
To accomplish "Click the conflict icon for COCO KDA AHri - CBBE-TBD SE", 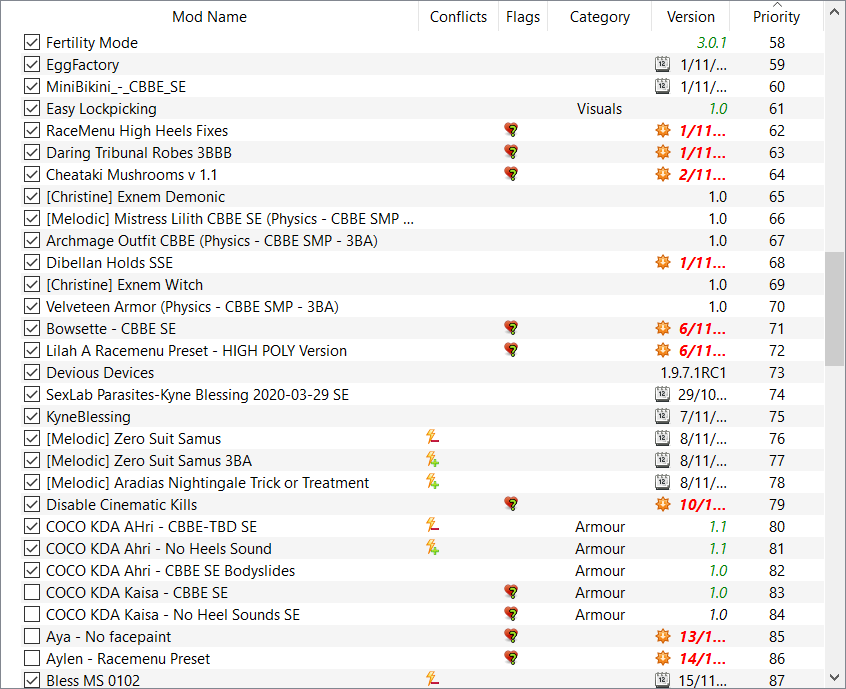I will coord(432,525).
